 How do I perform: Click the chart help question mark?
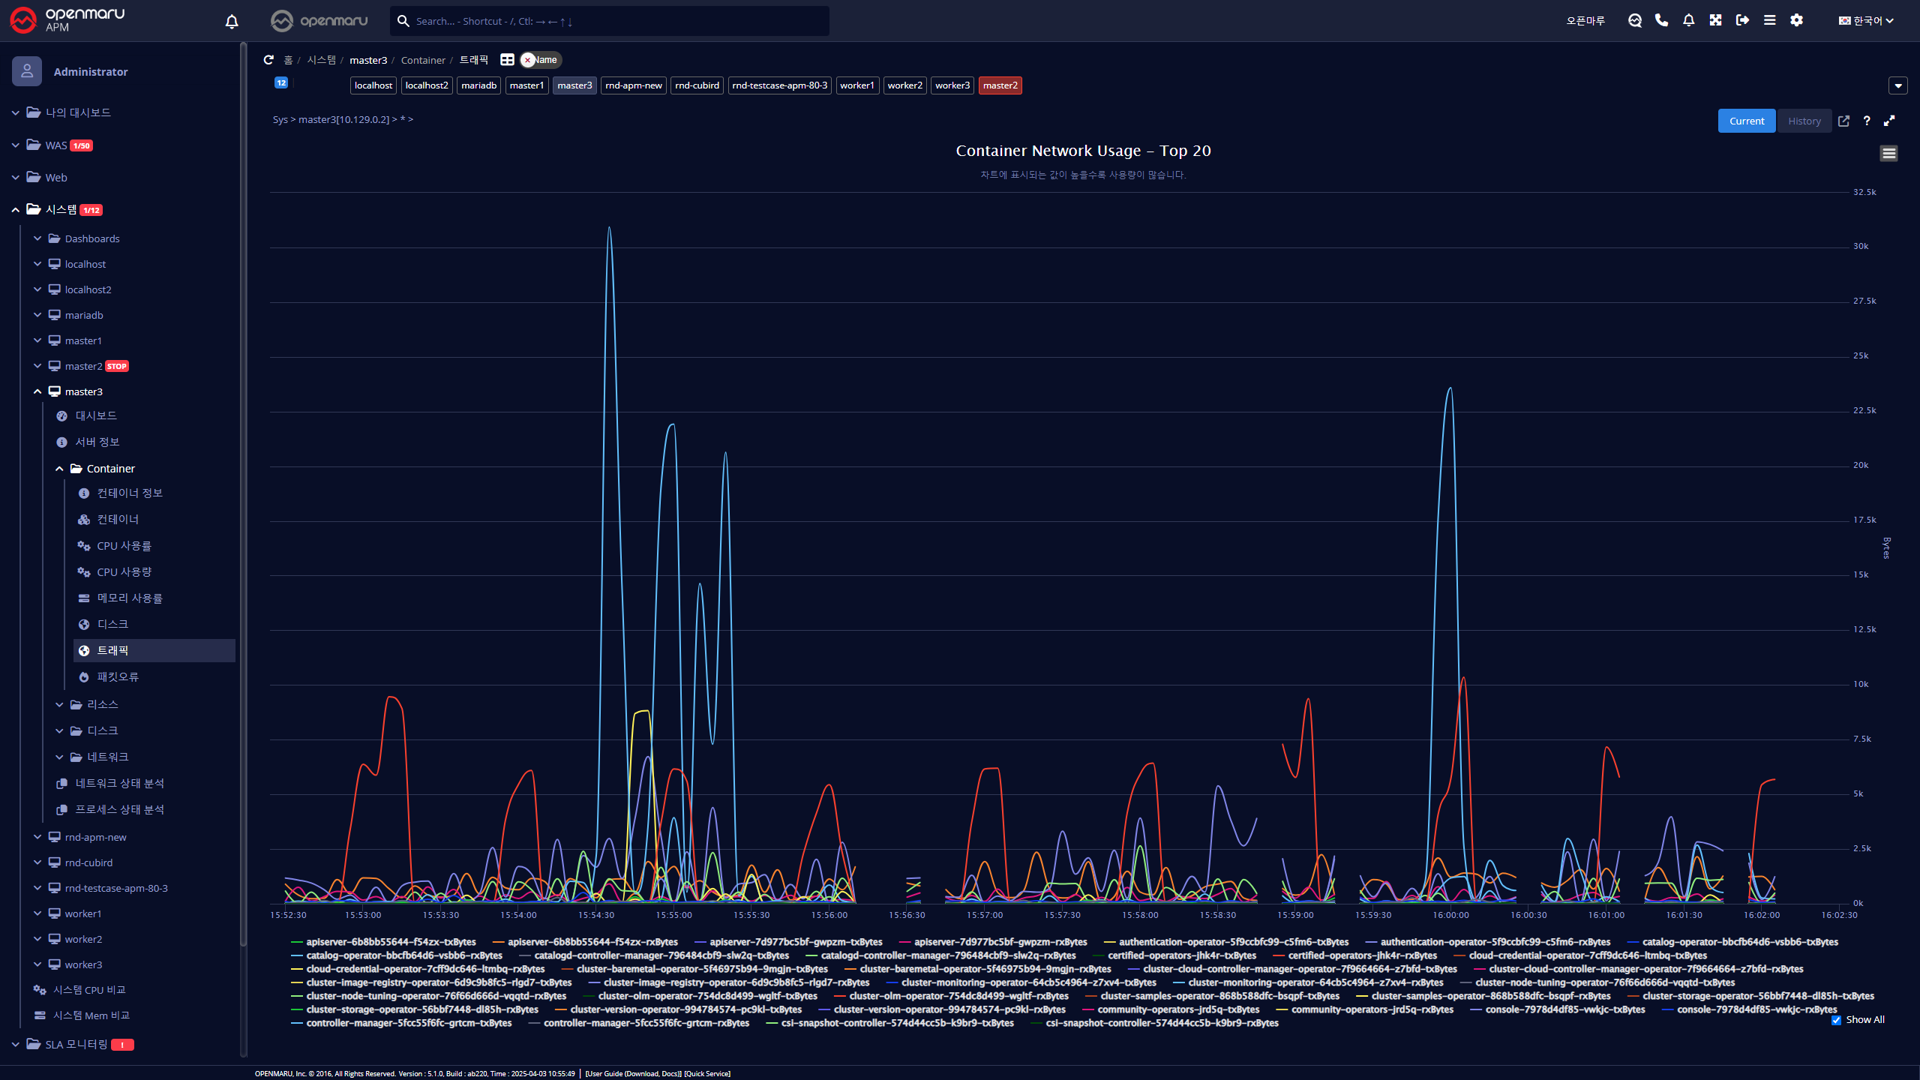coord(1866,121)
